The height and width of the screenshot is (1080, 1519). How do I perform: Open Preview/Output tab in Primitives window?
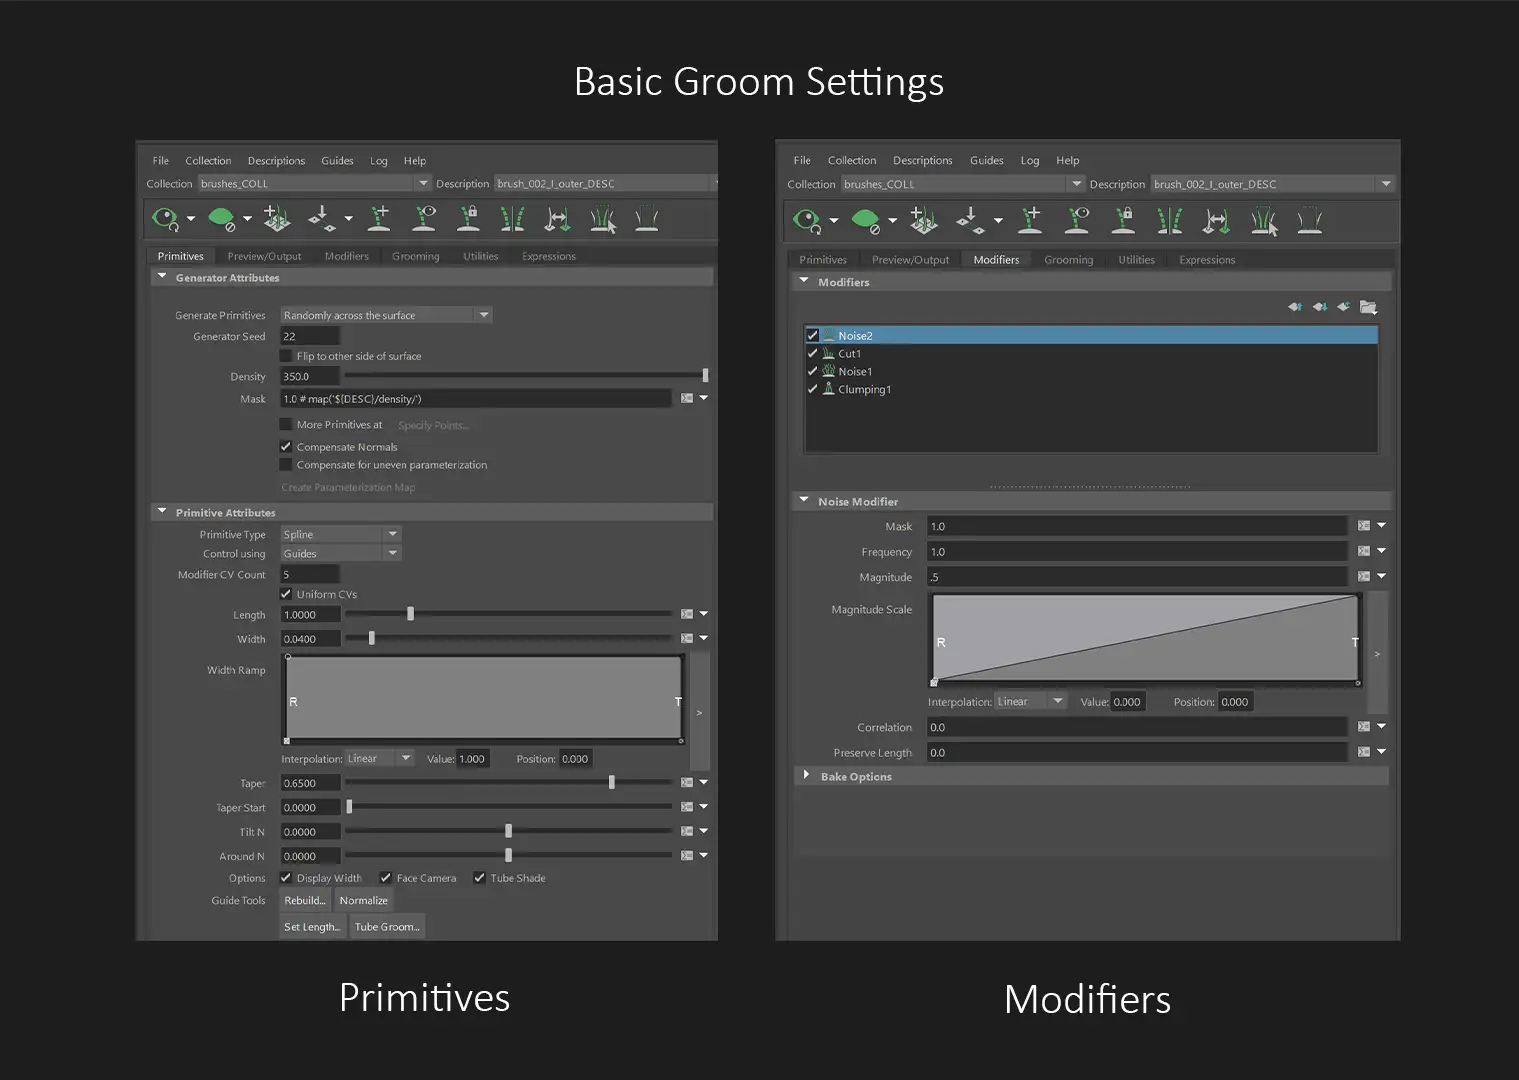coord(264,257)
